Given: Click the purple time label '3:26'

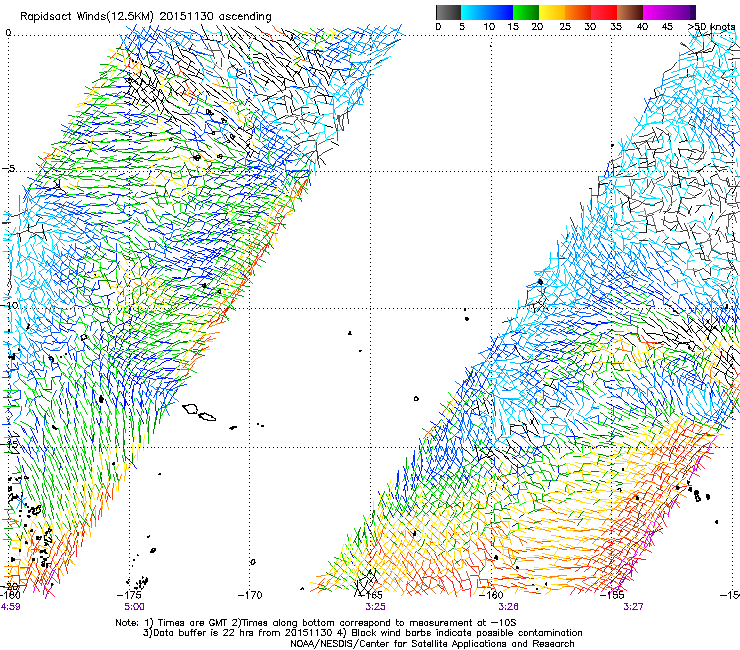Looking at the screenshot, I should 509,607.
